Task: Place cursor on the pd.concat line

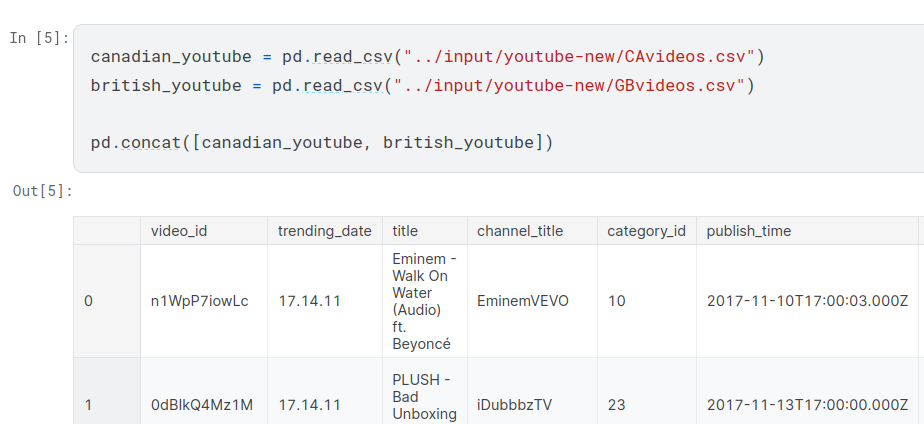Action: (321, 143)
